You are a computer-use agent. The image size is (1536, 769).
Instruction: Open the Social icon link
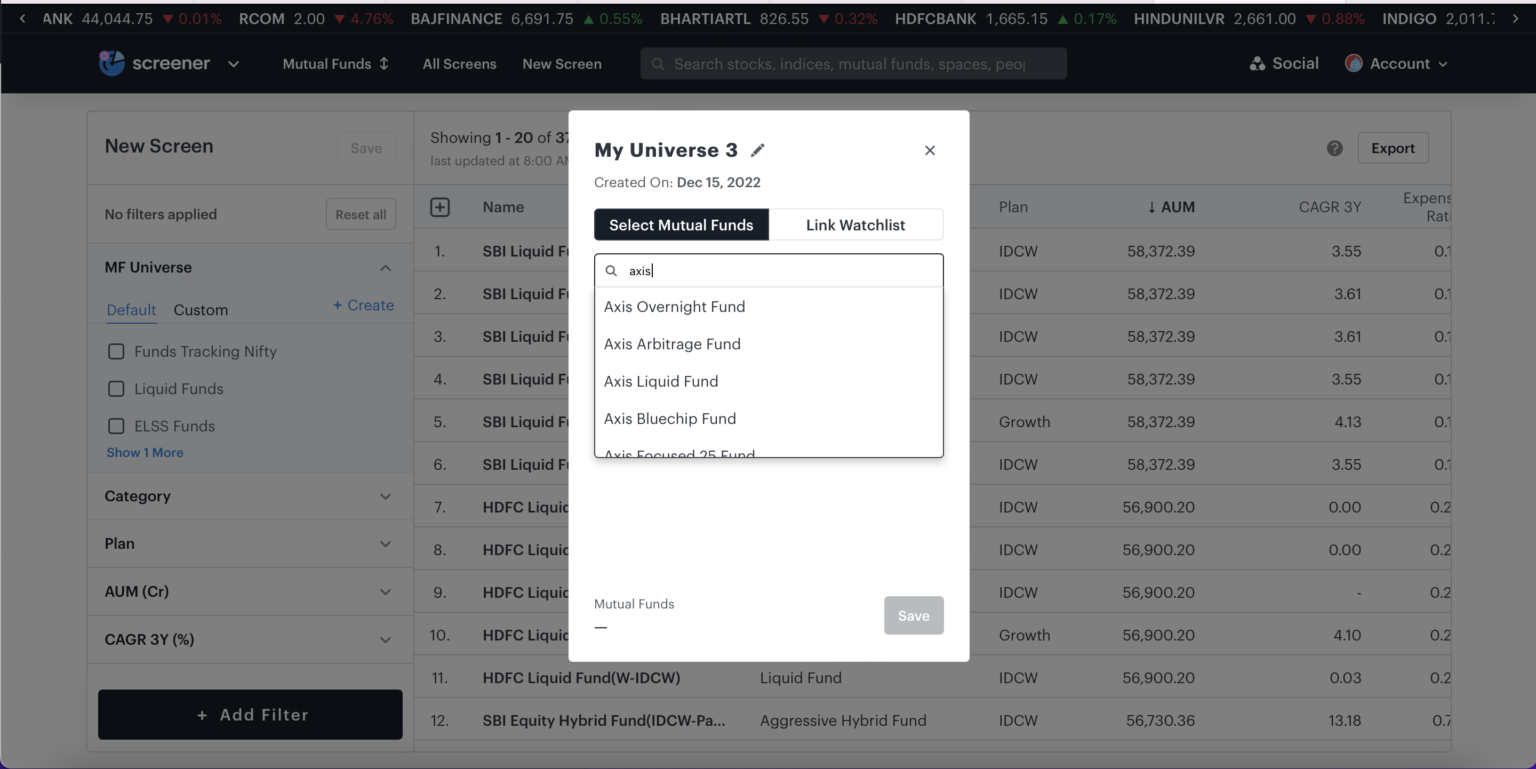pyautogui.click(x=1257, y=64)
